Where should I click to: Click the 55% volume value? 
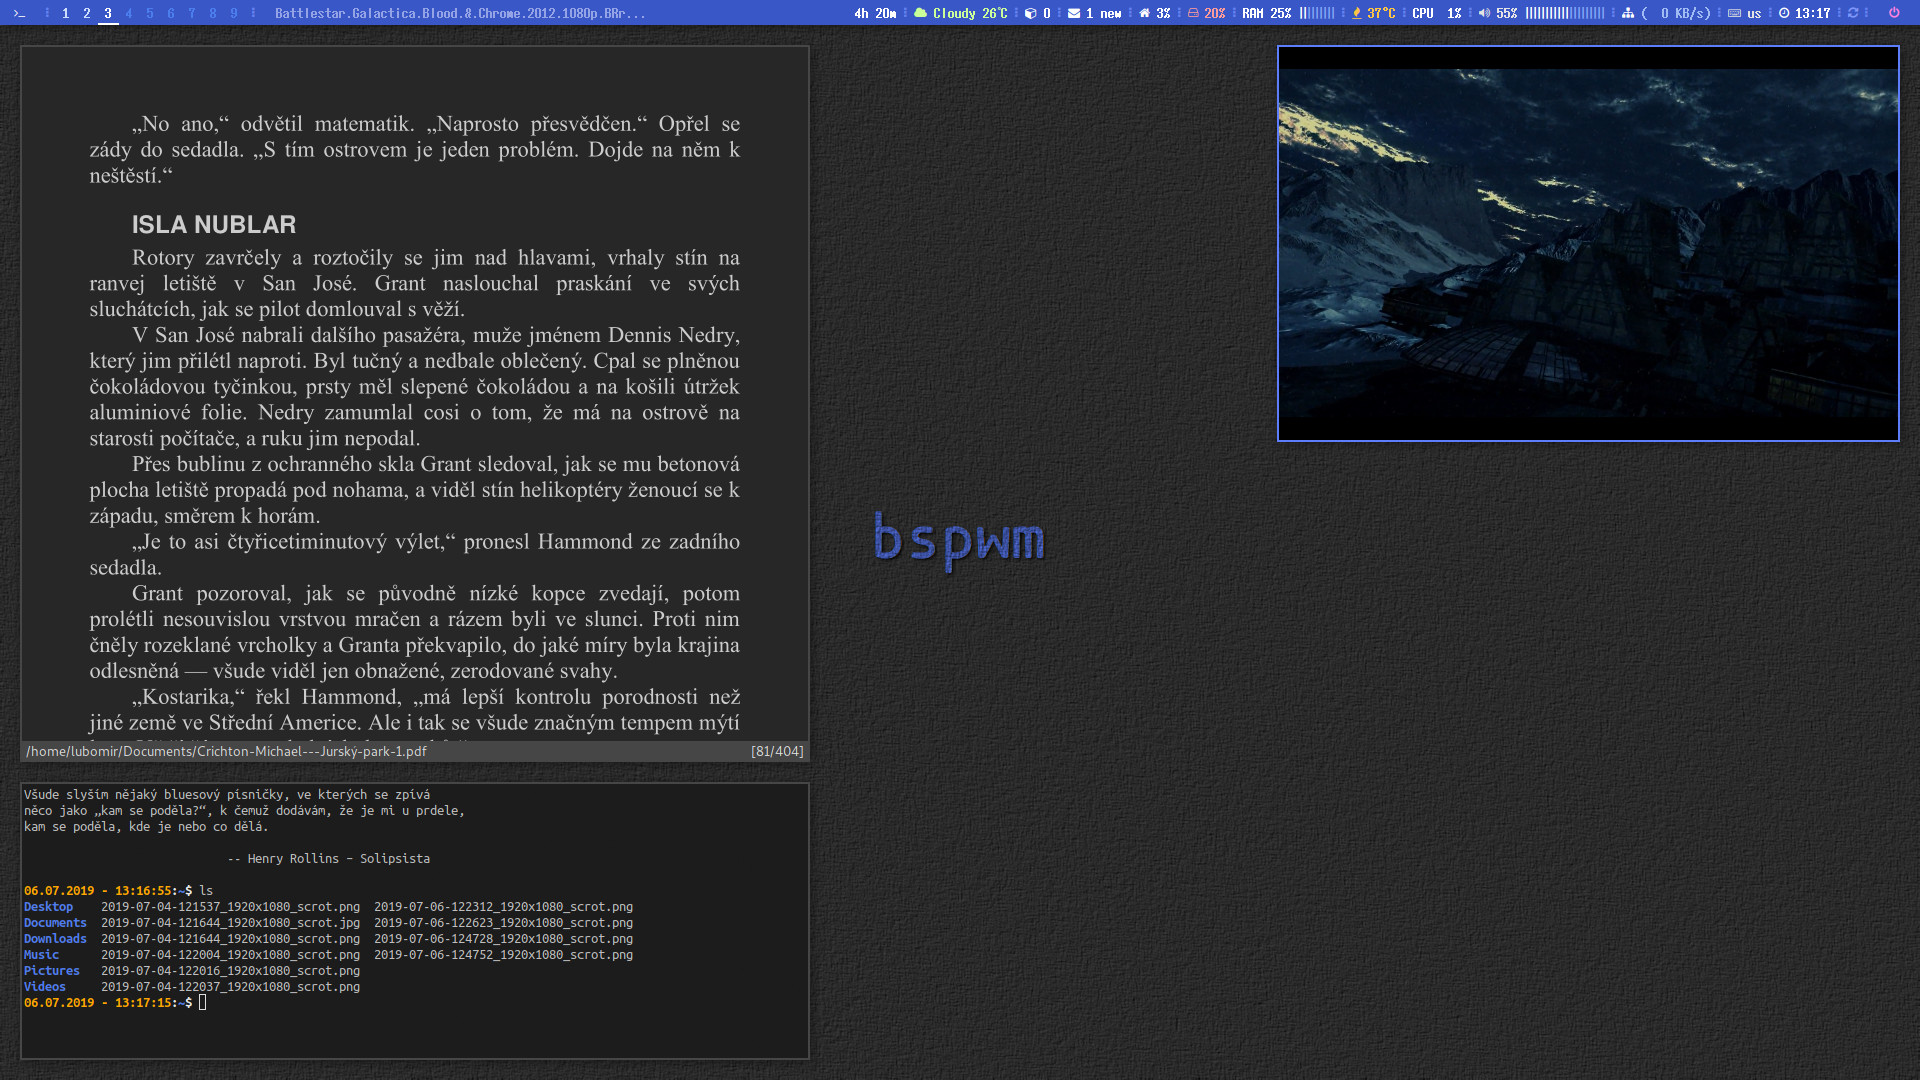pos(1507,13)
